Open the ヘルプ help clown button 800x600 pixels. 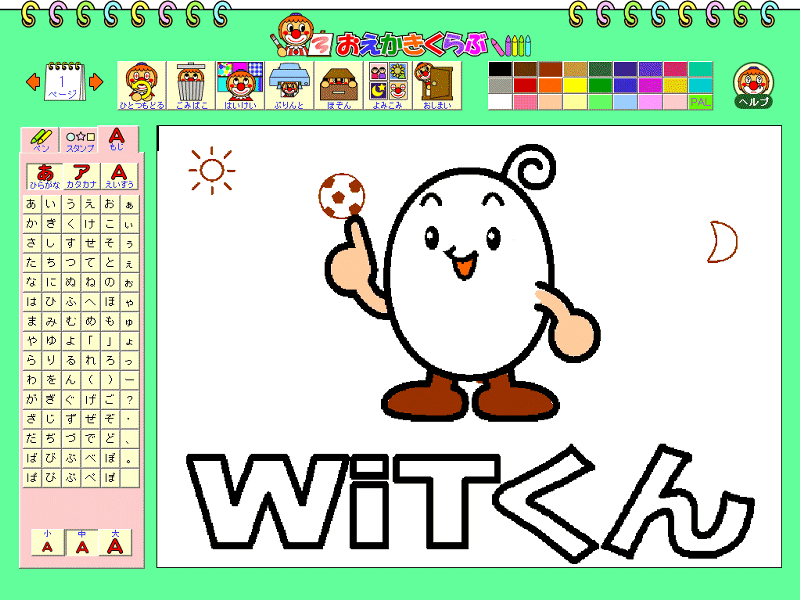pos(754,86)
